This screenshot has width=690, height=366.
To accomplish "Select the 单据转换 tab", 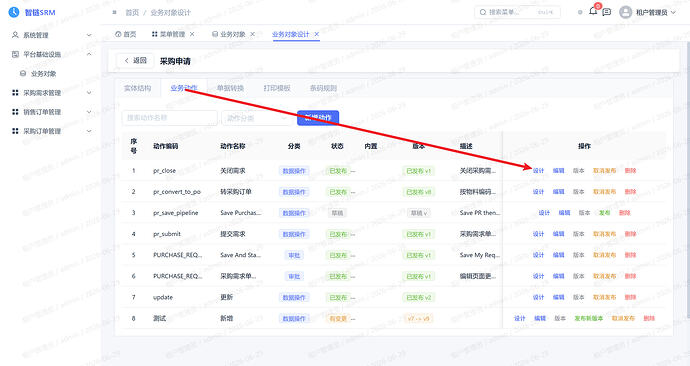I will pos(230,88).
